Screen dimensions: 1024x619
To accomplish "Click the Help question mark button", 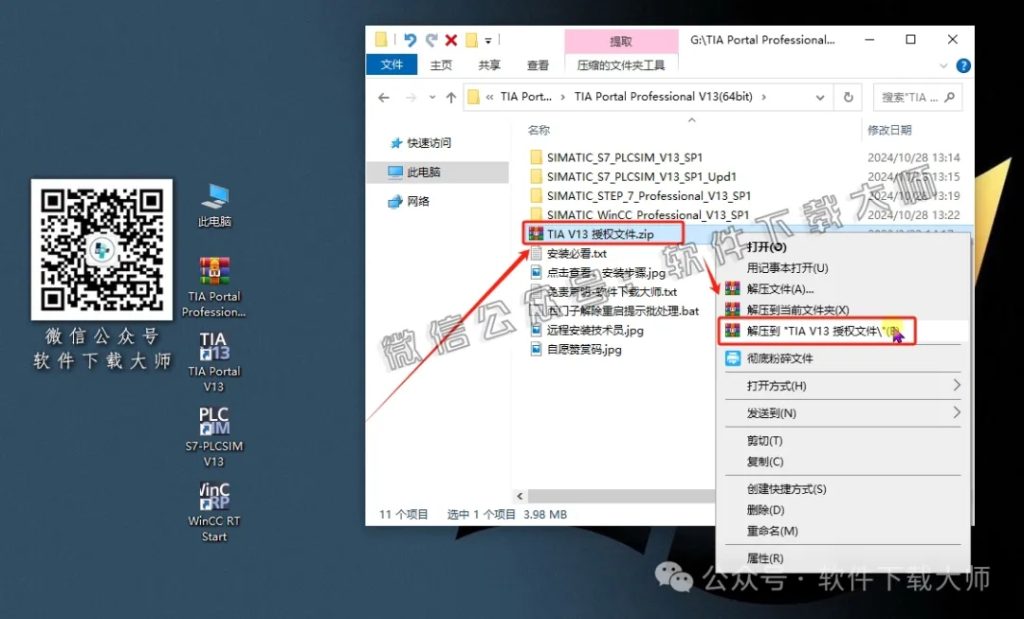I will pyautogui.click(x=962, y=65).
